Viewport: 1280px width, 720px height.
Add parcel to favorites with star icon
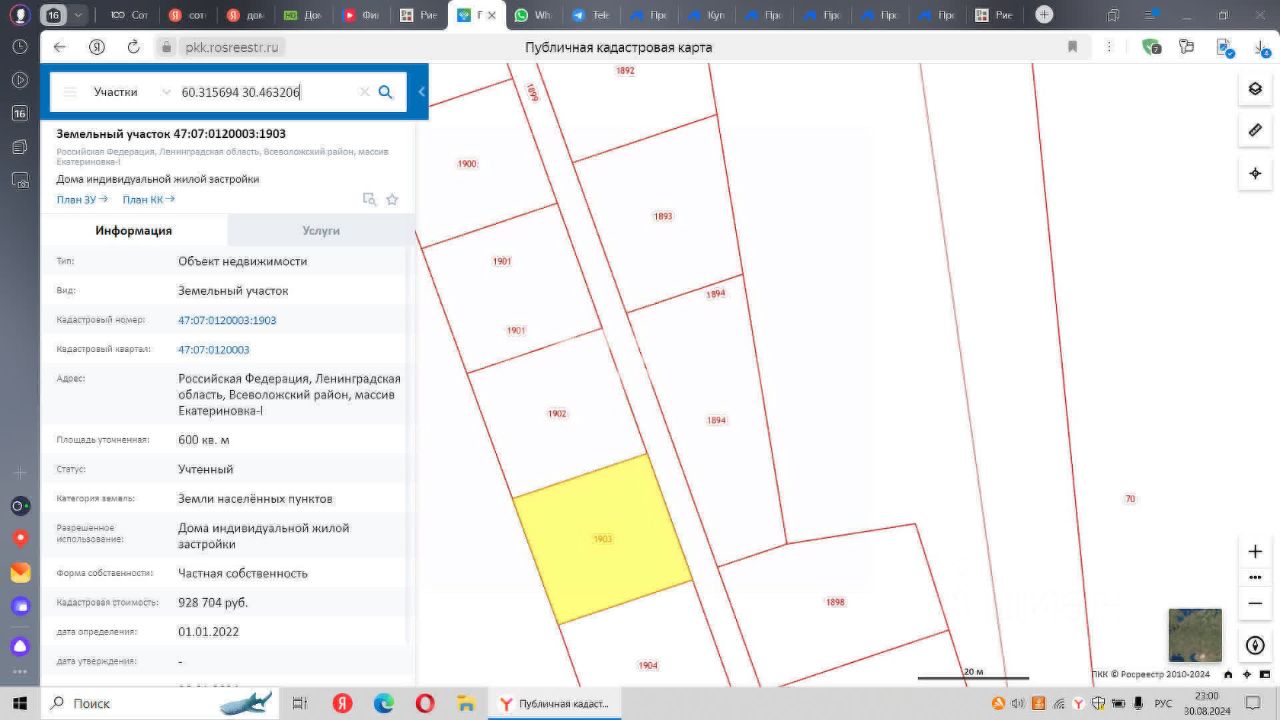pyautogui.click(x=392, y=200)
